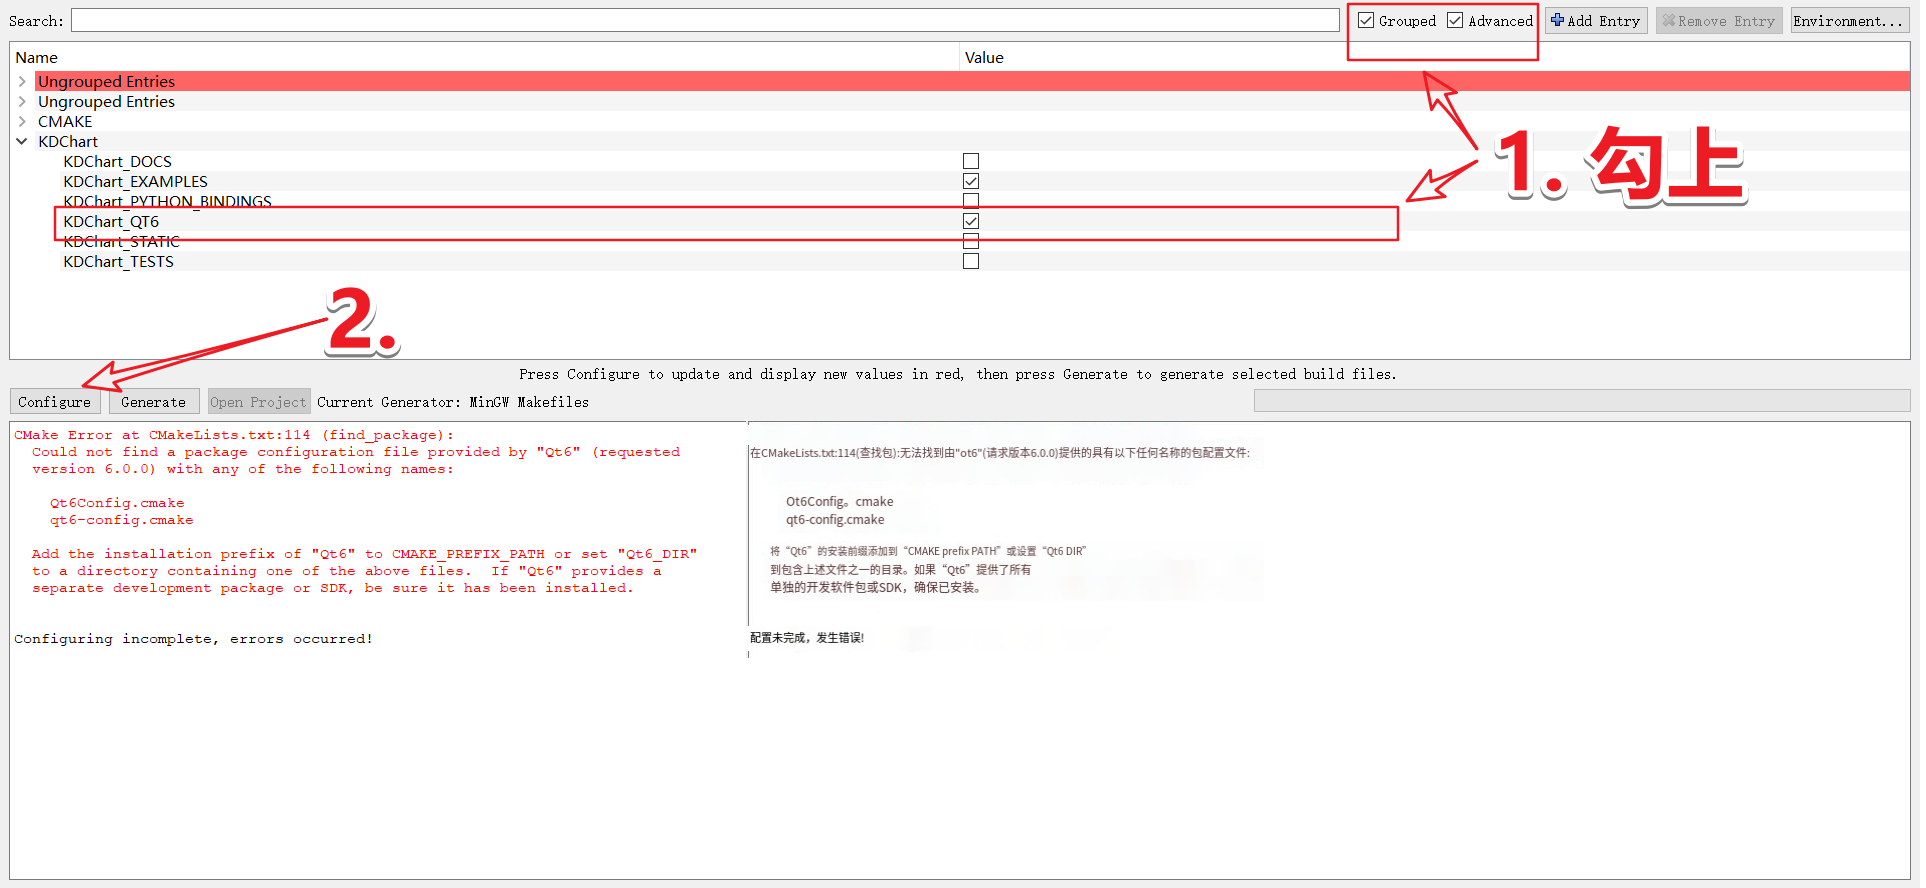Click the blue plus Add Entry icon
1926x888 pixels.
(x=1557, y=20)
